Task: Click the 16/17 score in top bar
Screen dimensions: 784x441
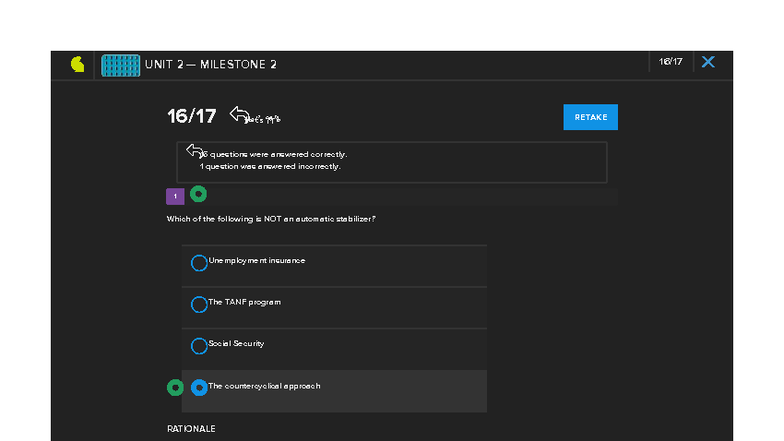Action: pyautogui.click(x=670, y=62)
